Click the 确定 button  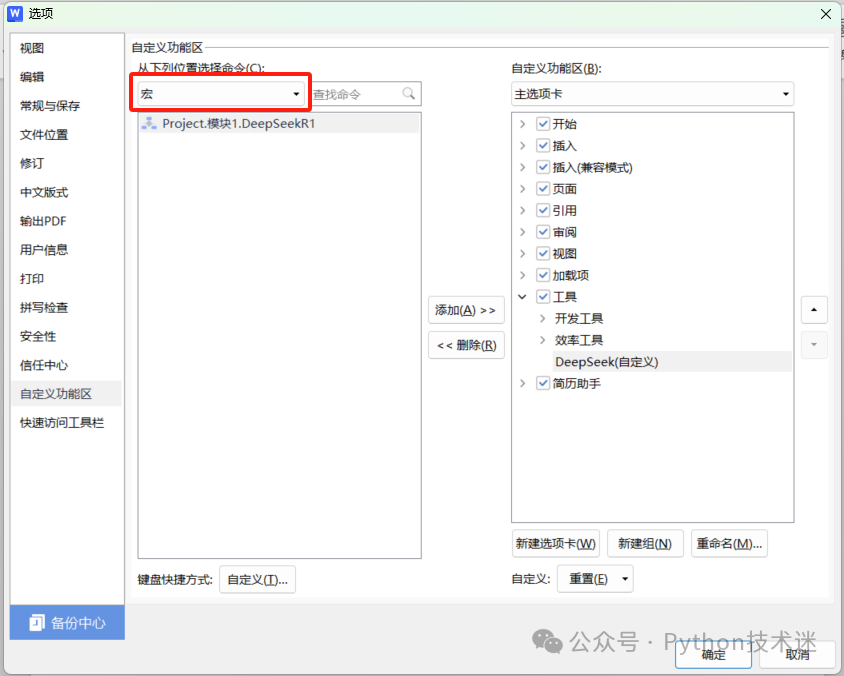pyautogui.click(x=713, y=654)
